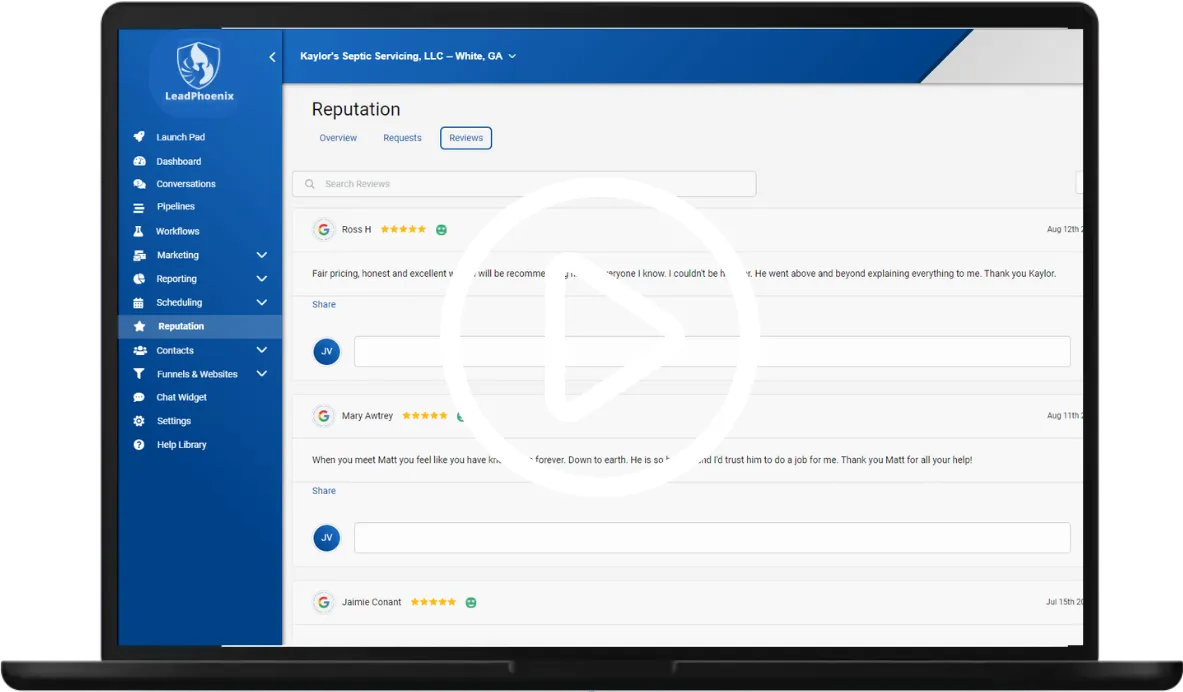Switch to the Overview tab
The image size is (1183, 692).
tap(338, 138)
